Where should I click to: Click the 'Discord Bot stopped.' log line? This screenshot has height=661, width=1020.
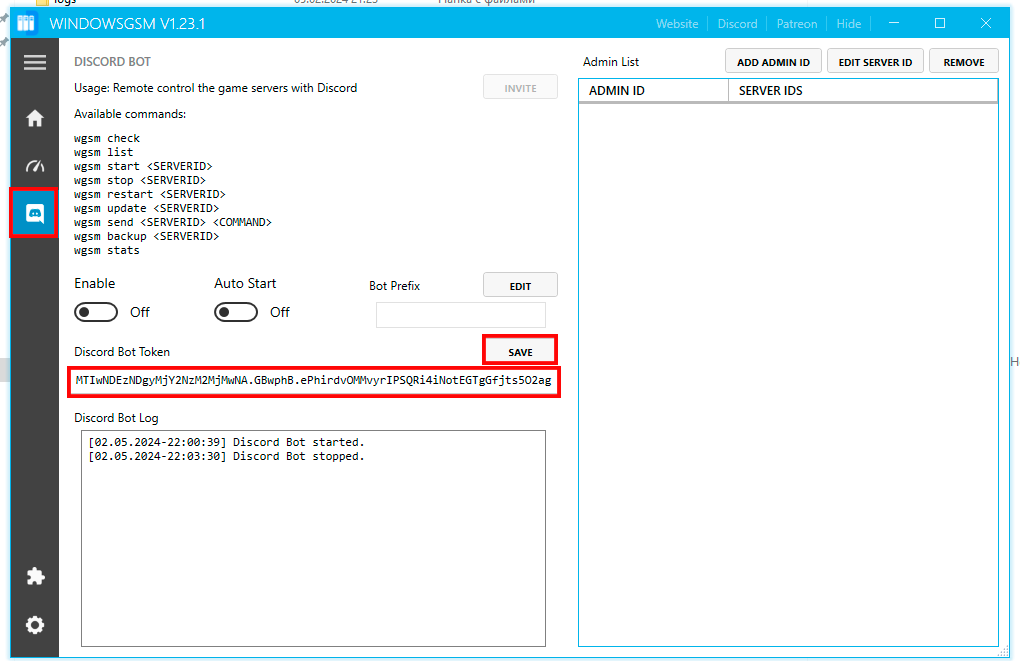226,457
